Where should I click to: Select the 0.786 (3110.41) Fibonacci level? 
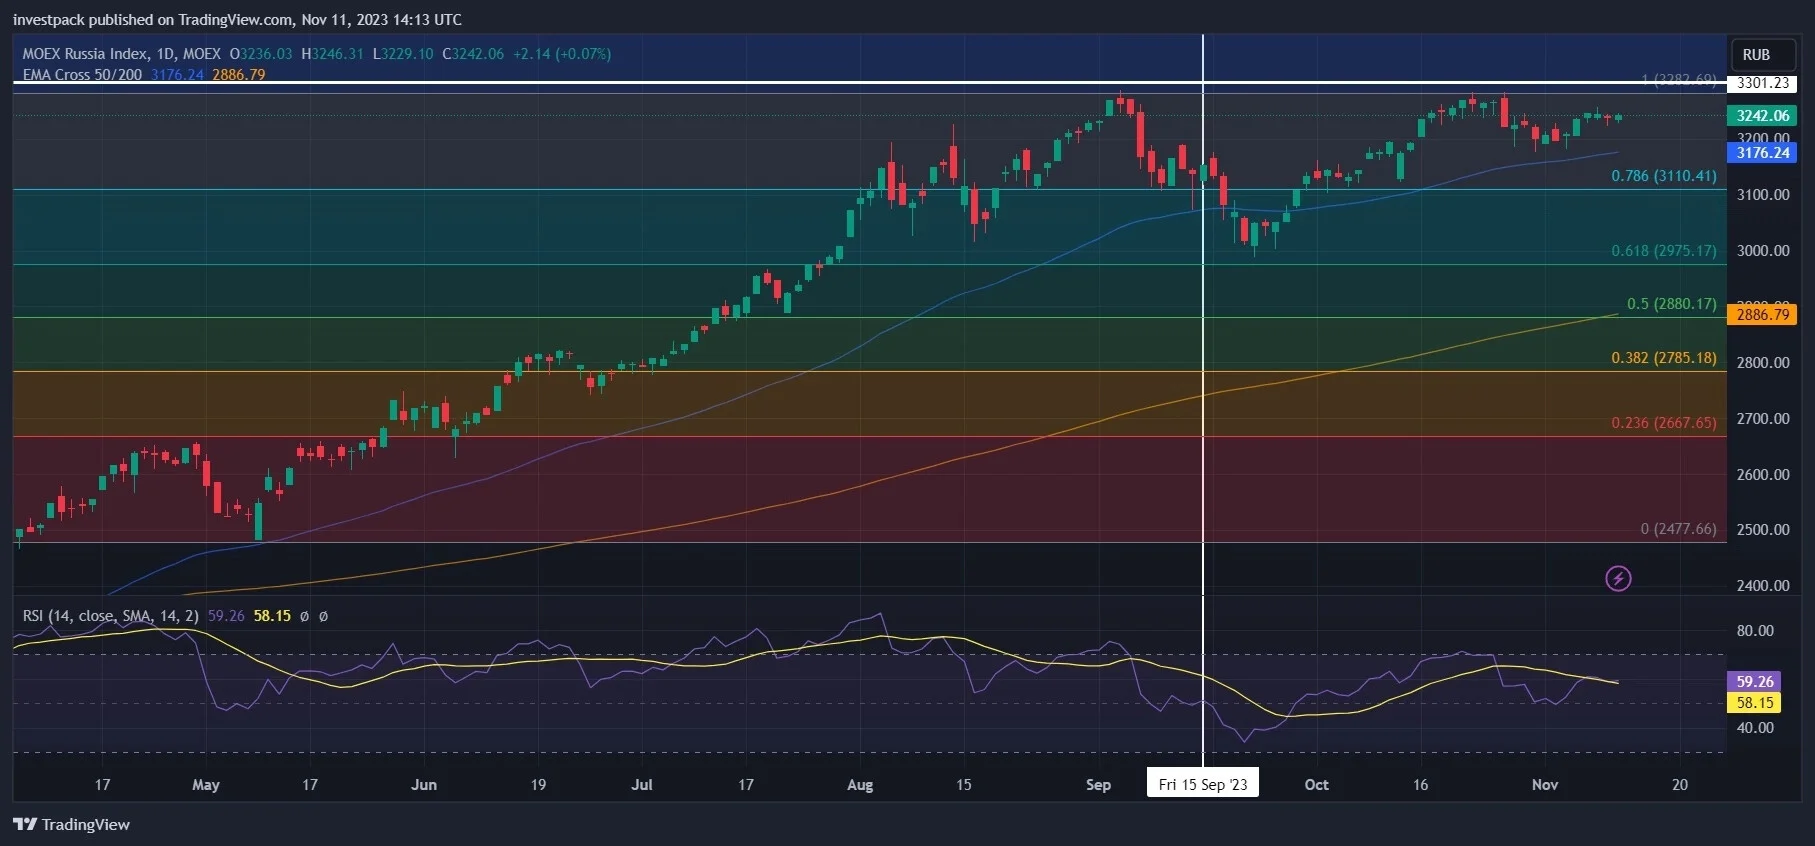coord(1663,176)
